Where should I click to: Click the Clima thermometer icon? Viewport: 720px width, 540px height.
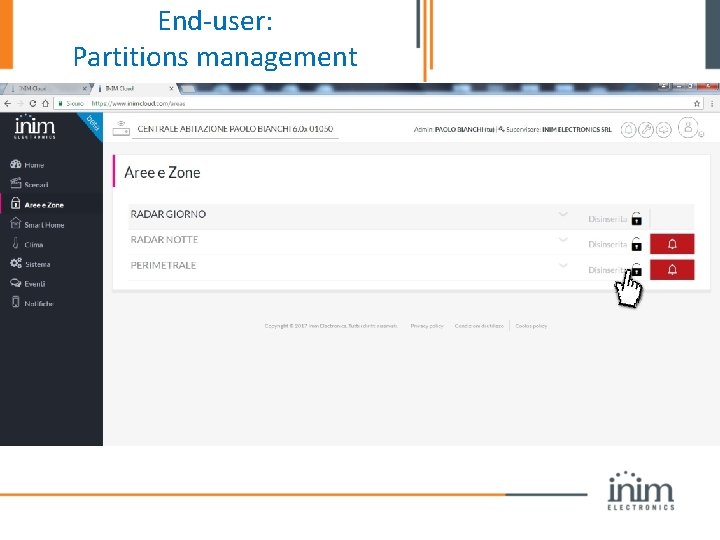(x=16, y=243)
